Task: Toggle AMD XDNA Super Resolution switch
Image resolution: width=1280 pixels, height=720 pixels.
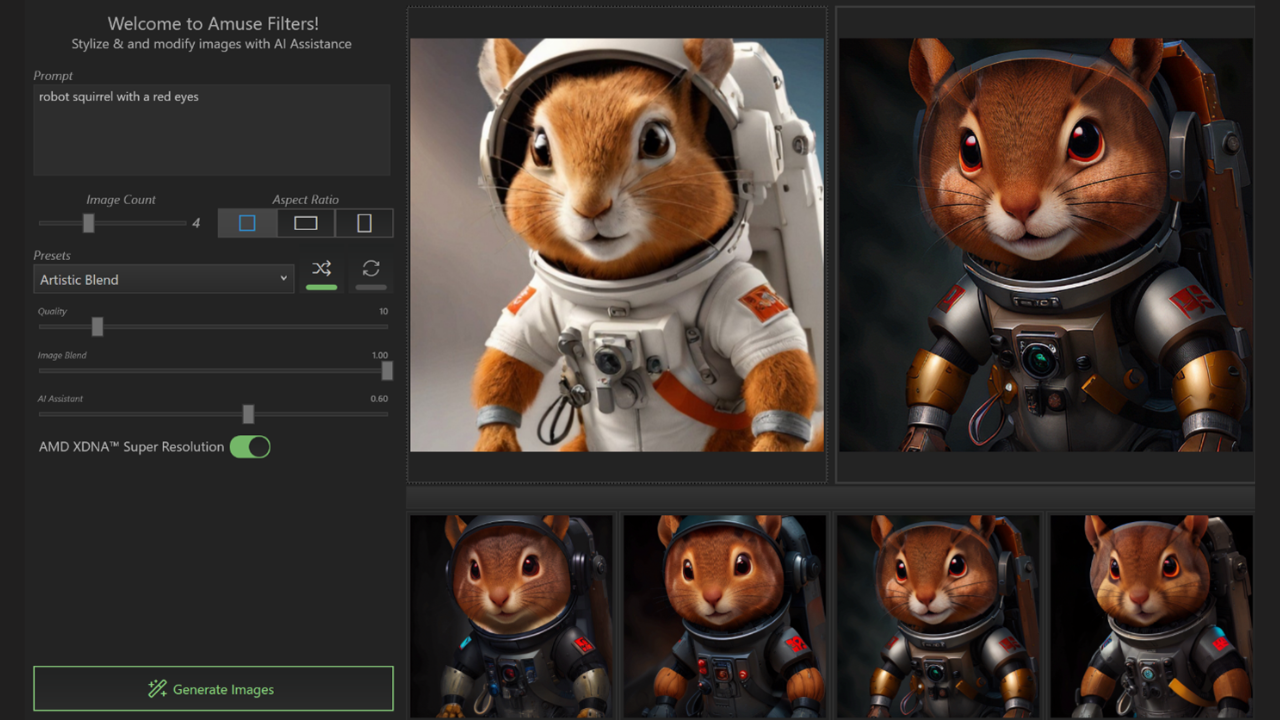Action: click(250, 447)
